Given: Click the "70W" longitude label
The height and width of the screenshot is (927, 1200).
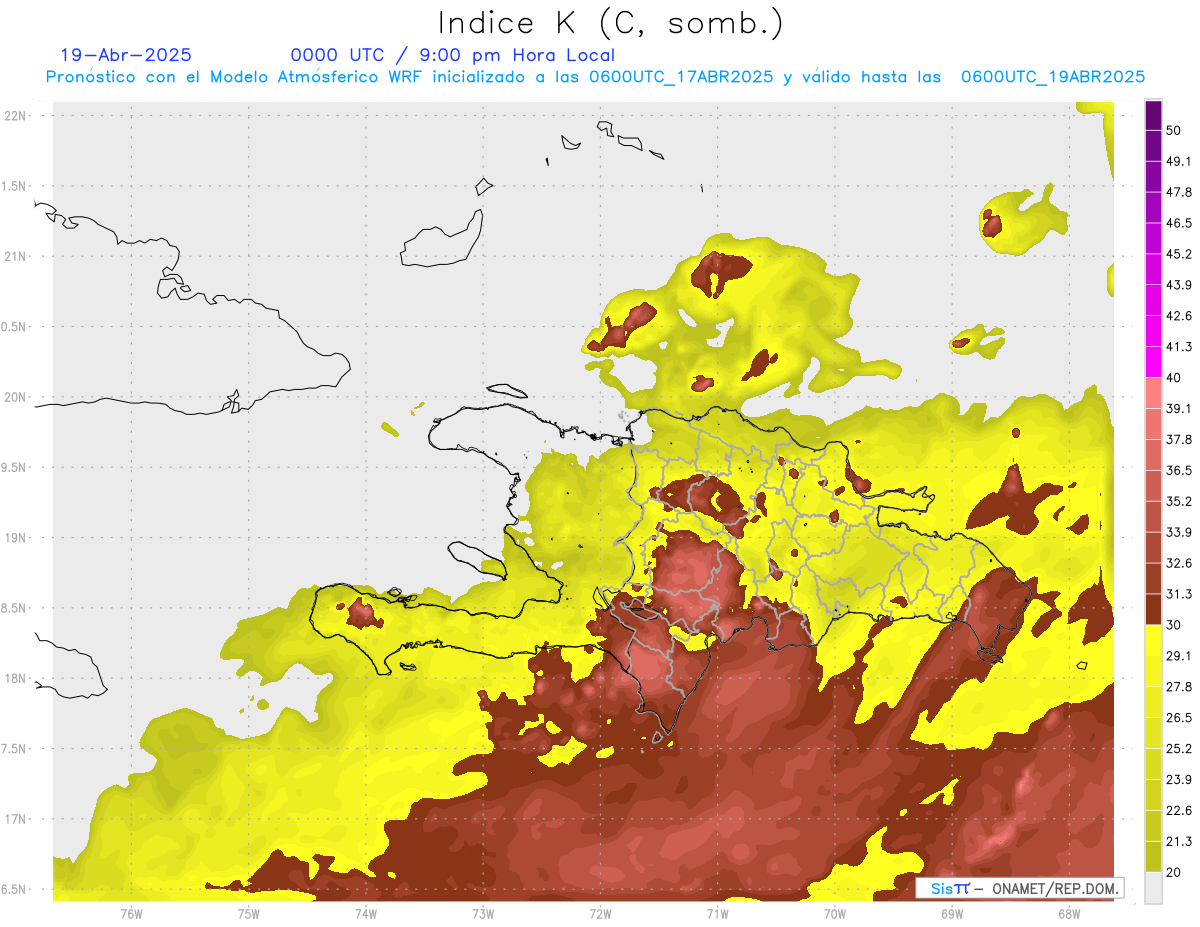Looking at the screenshot, I should point(835,914).
